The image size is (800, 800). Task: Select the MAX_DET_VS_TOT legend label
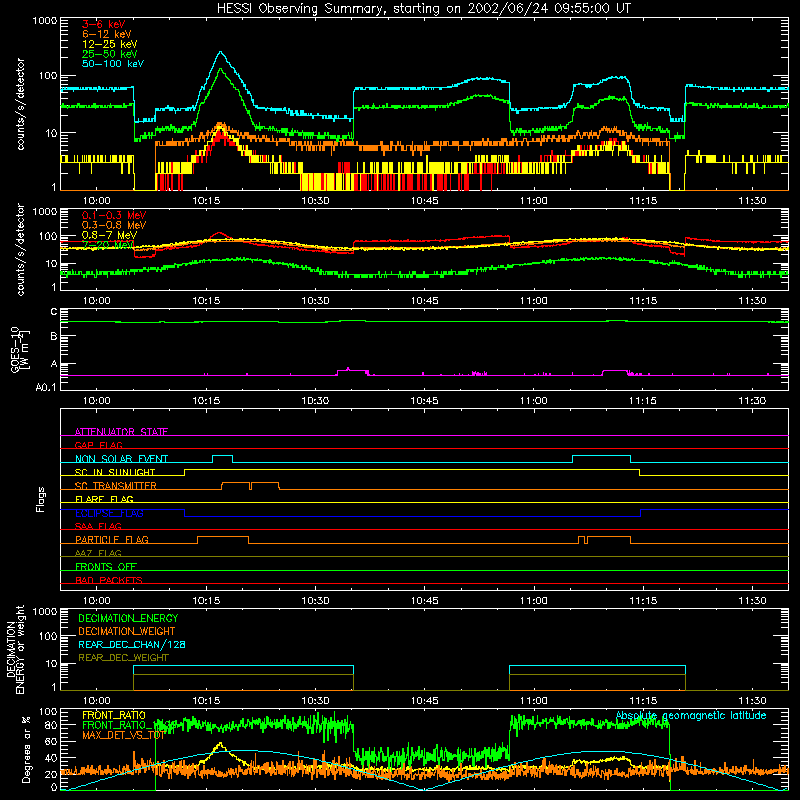pyautogui.click(x=123, y=735)
